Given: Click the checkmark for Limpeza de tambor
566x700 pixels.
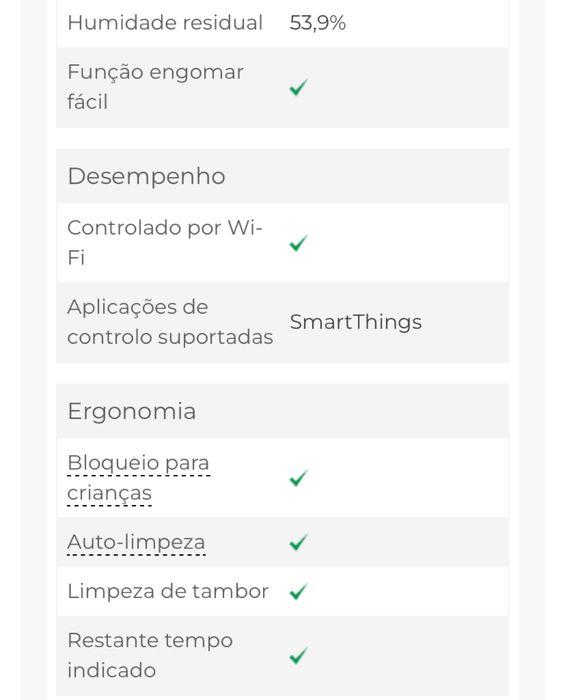Looking at the screenshot, I should pyautogui.click(x=299, y=592).
